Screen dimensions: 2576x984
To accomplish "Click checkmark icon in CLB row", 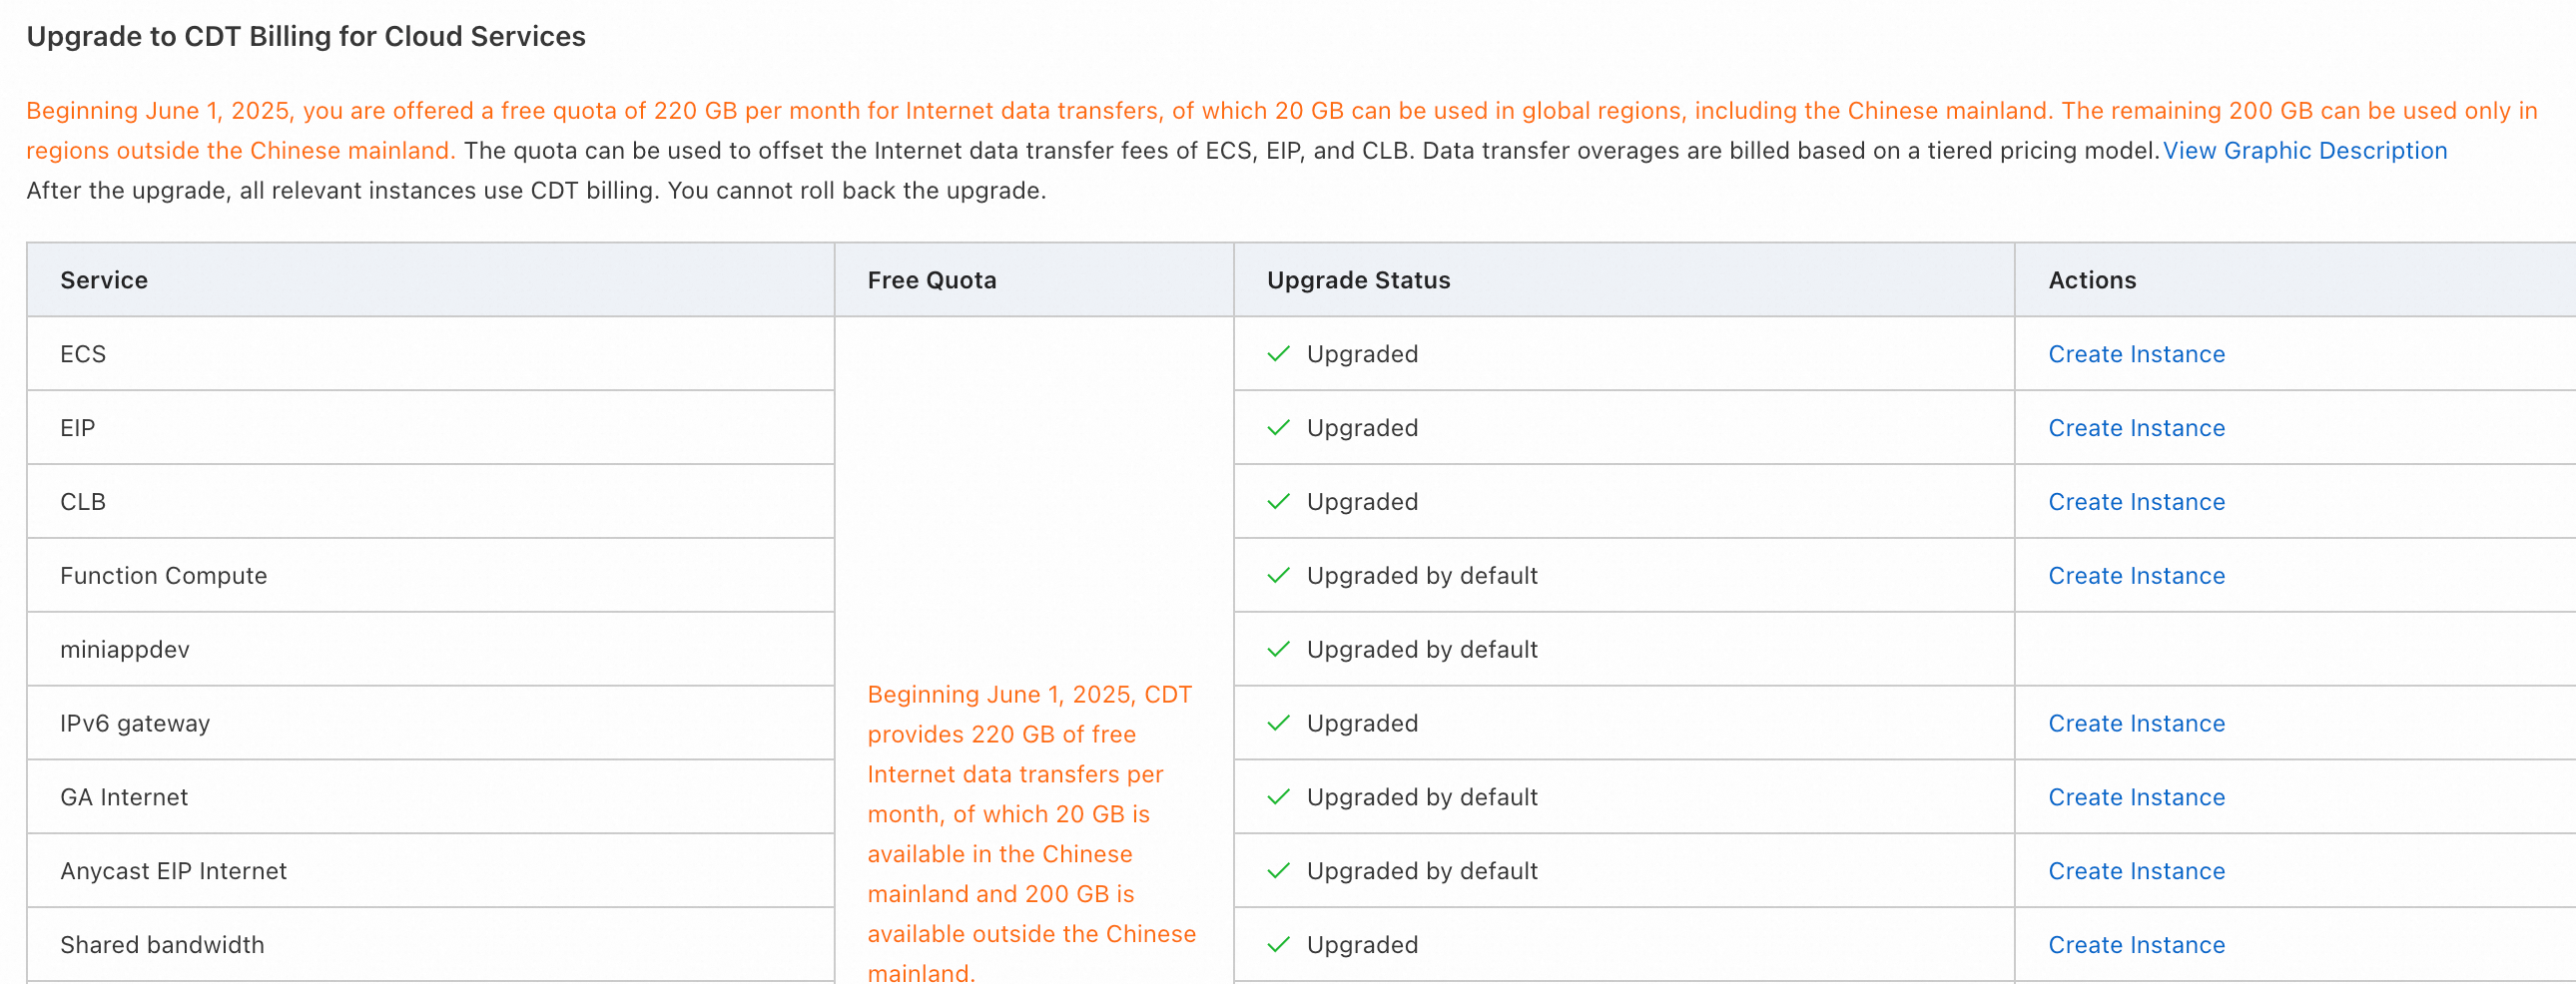I will 1278,502.
